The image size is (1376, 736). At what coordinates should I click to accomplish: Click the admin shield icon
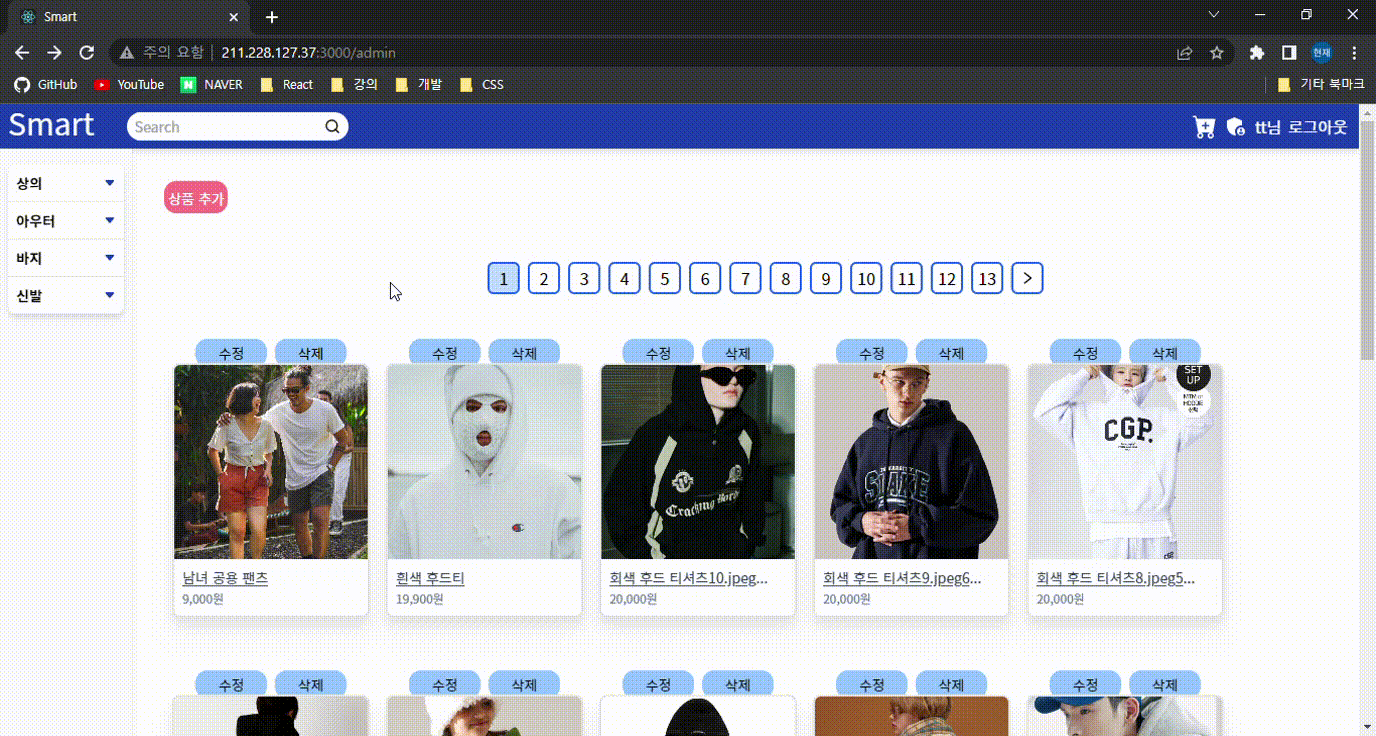click(1235, 127)
